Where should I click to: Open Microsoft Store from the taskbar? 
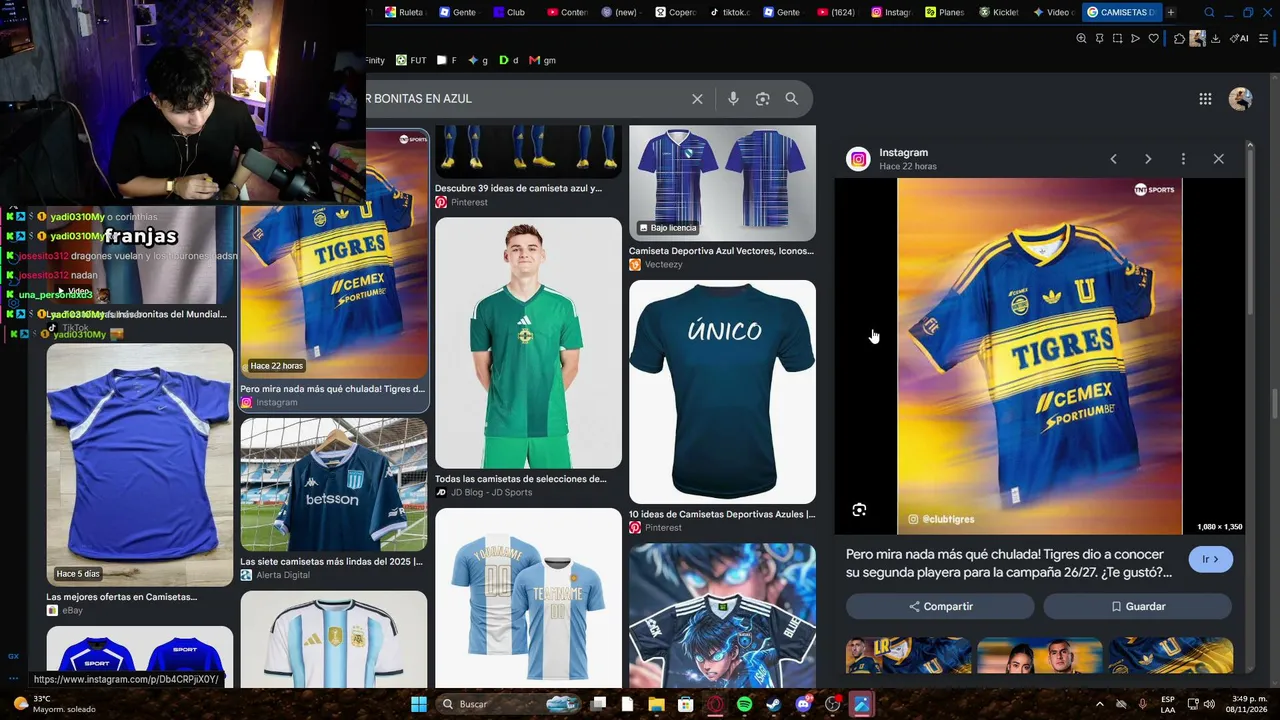685,704
